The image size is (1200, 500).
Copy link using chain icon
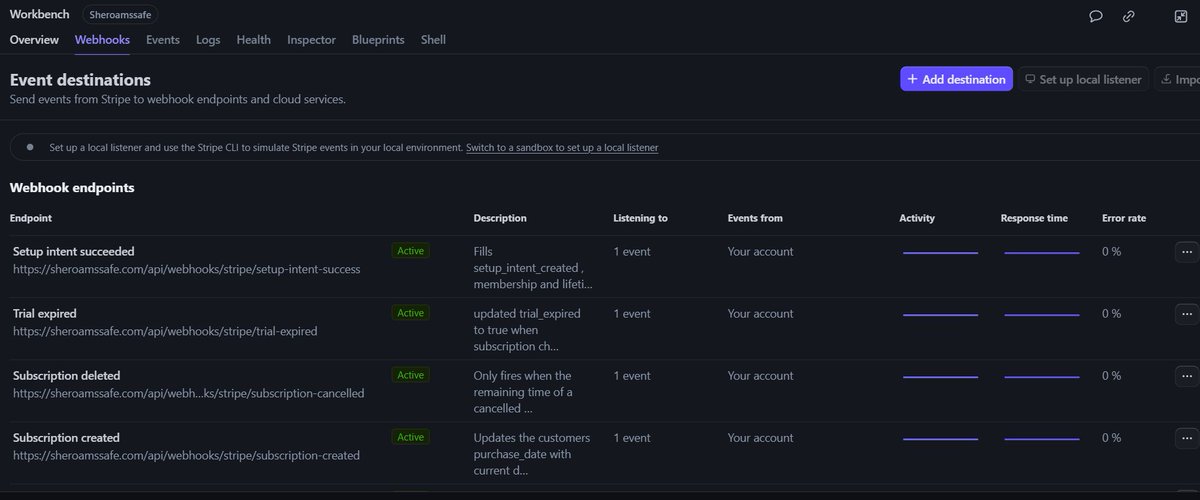(1128, 16)
